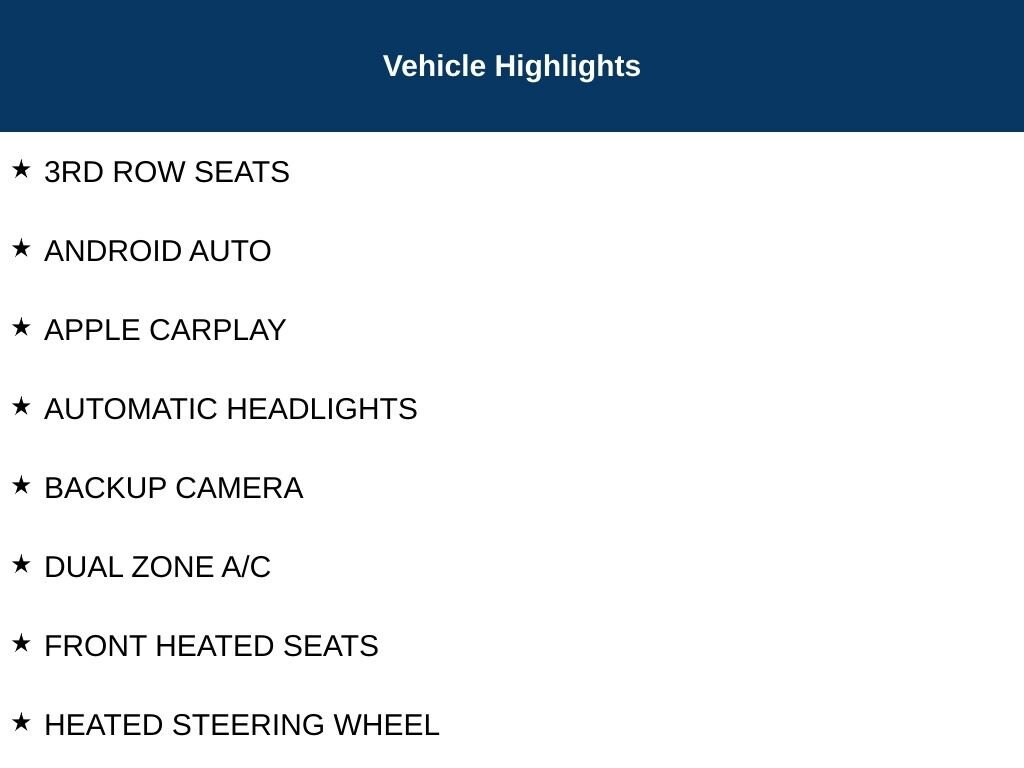Select the 3RD ROW SEATS highlight text

167,172
